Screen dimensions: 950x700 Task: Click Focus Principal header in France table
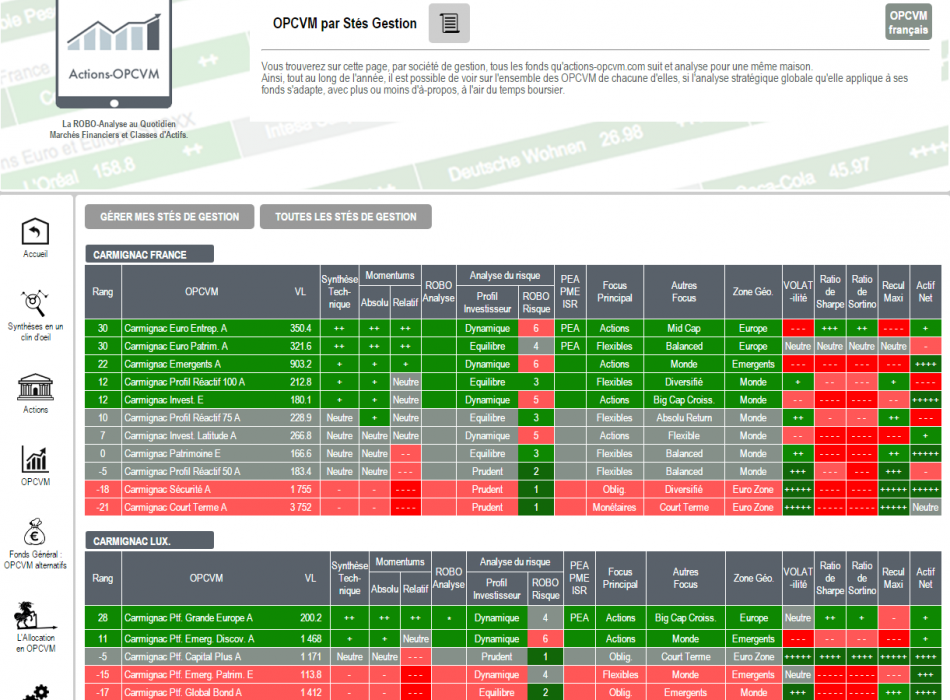pos(614,292)
